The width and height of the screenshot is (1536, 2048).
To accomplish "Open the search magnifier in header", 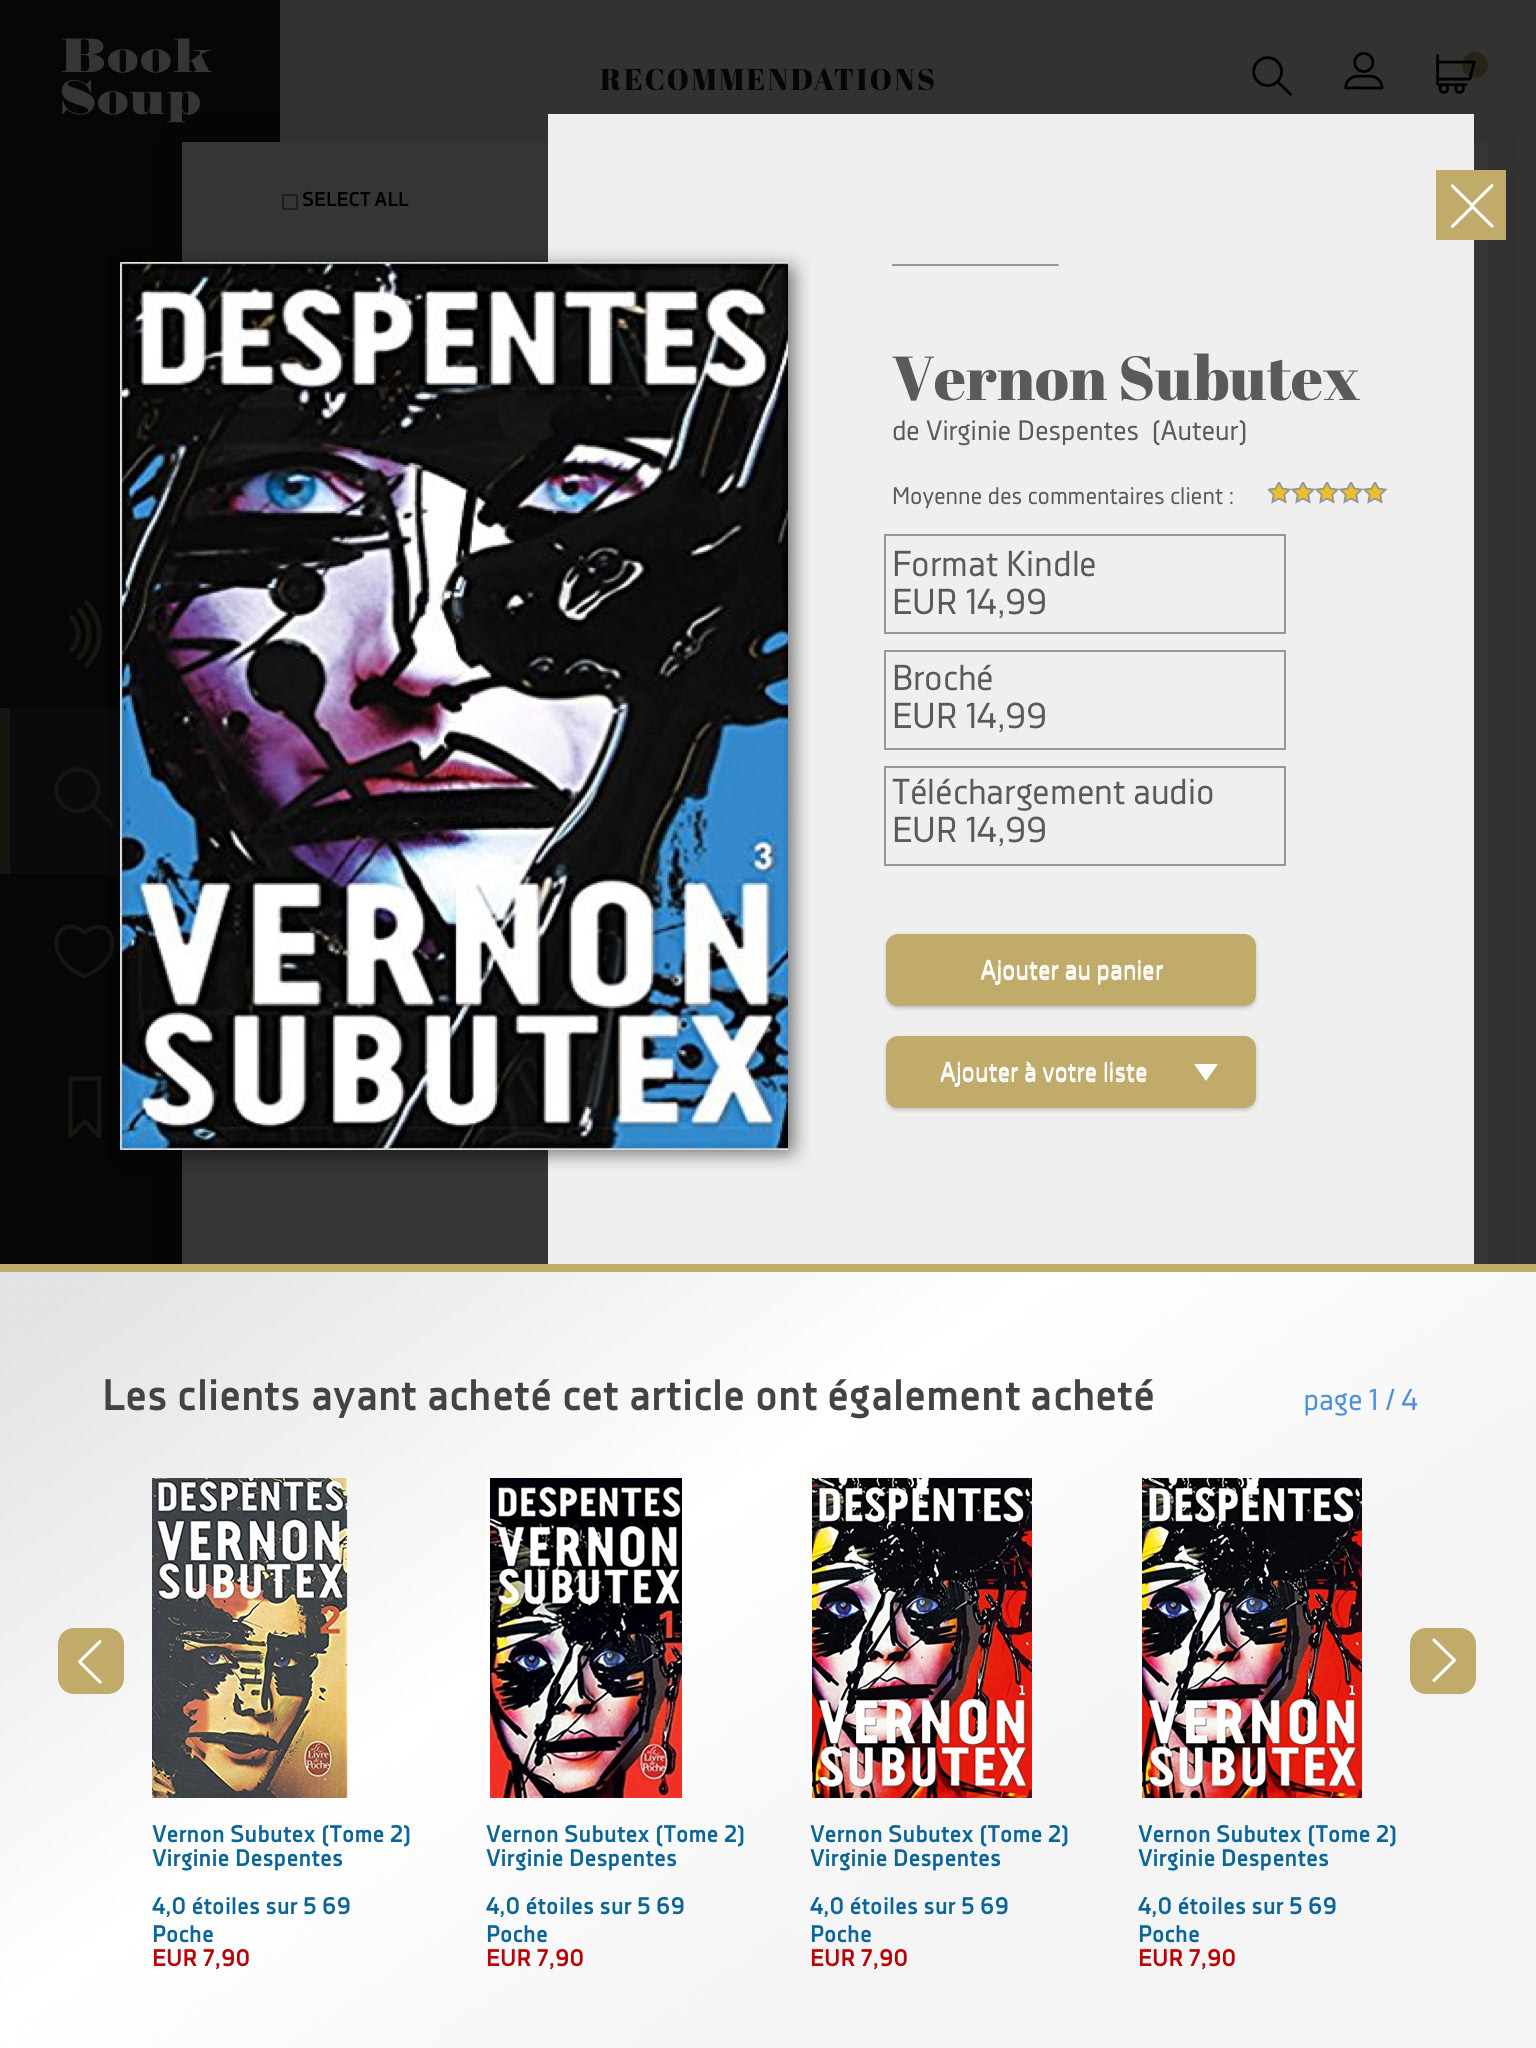I will (1271, 75).
